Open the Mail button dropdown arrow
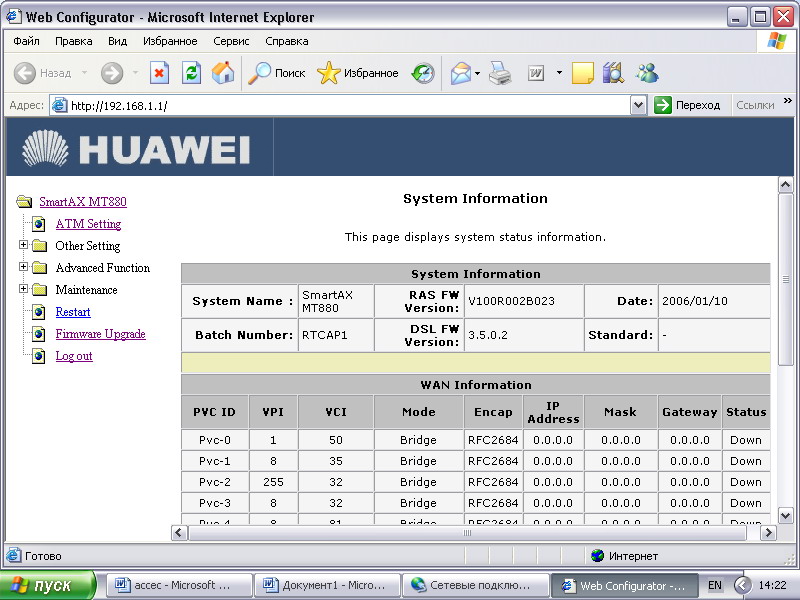 pyautogui.click(x=478, y=73)
